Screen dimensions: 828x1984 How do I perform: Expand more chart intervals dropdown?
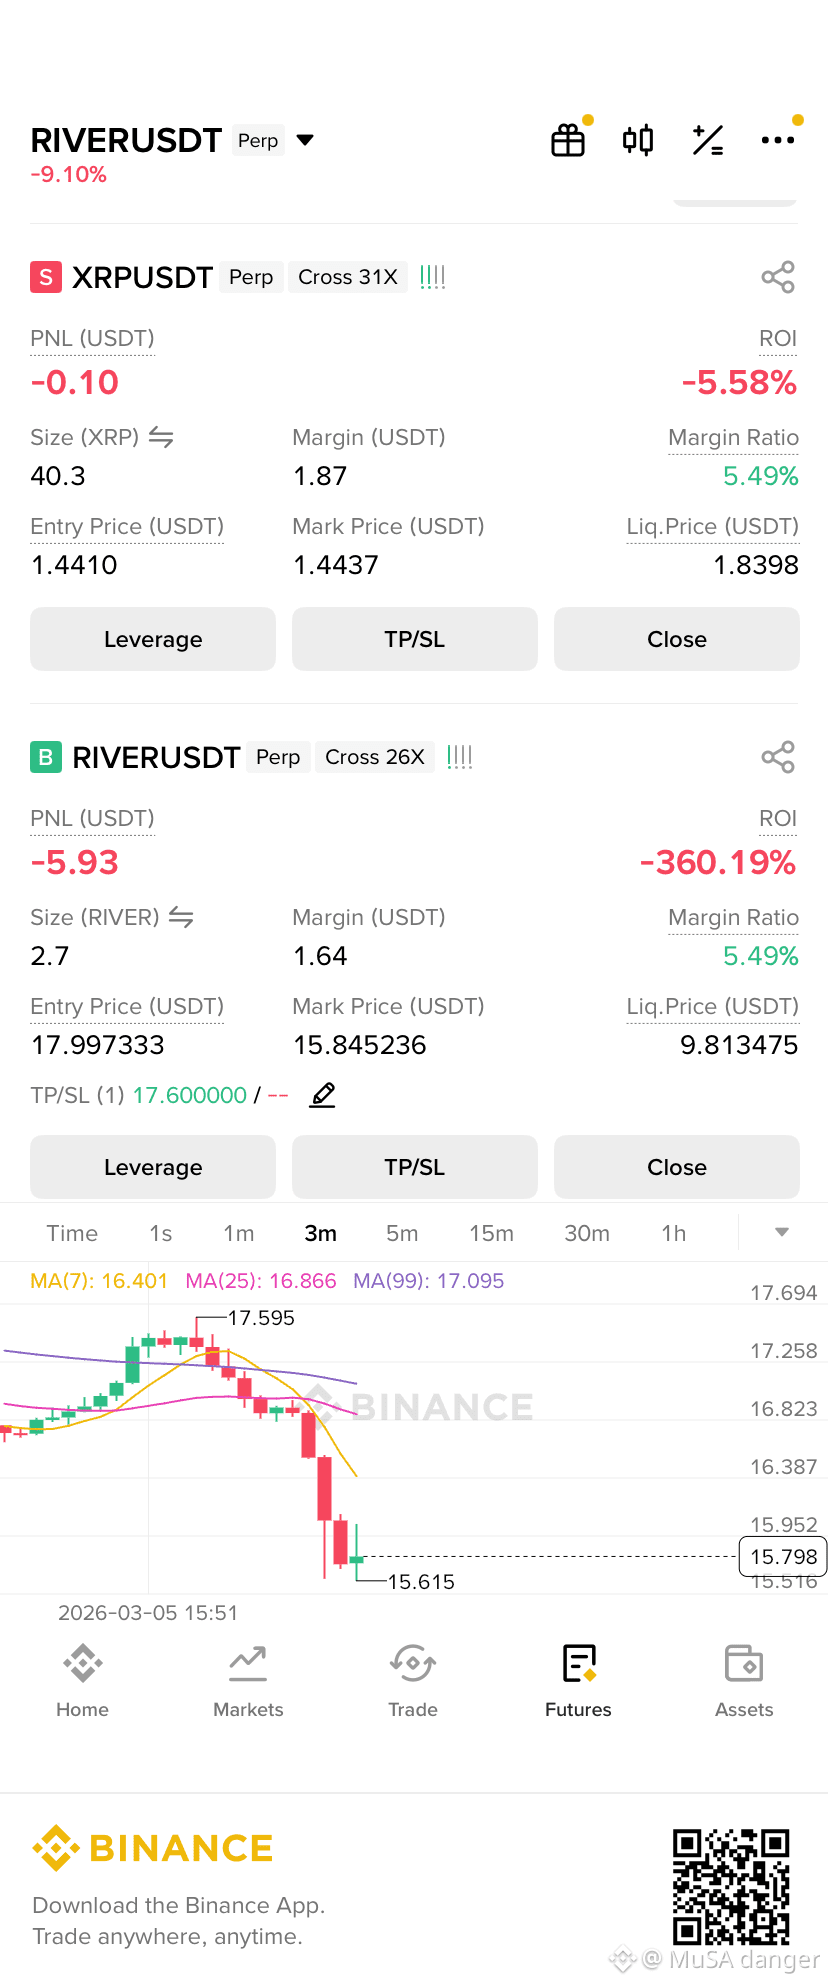tap(782, 1232)
